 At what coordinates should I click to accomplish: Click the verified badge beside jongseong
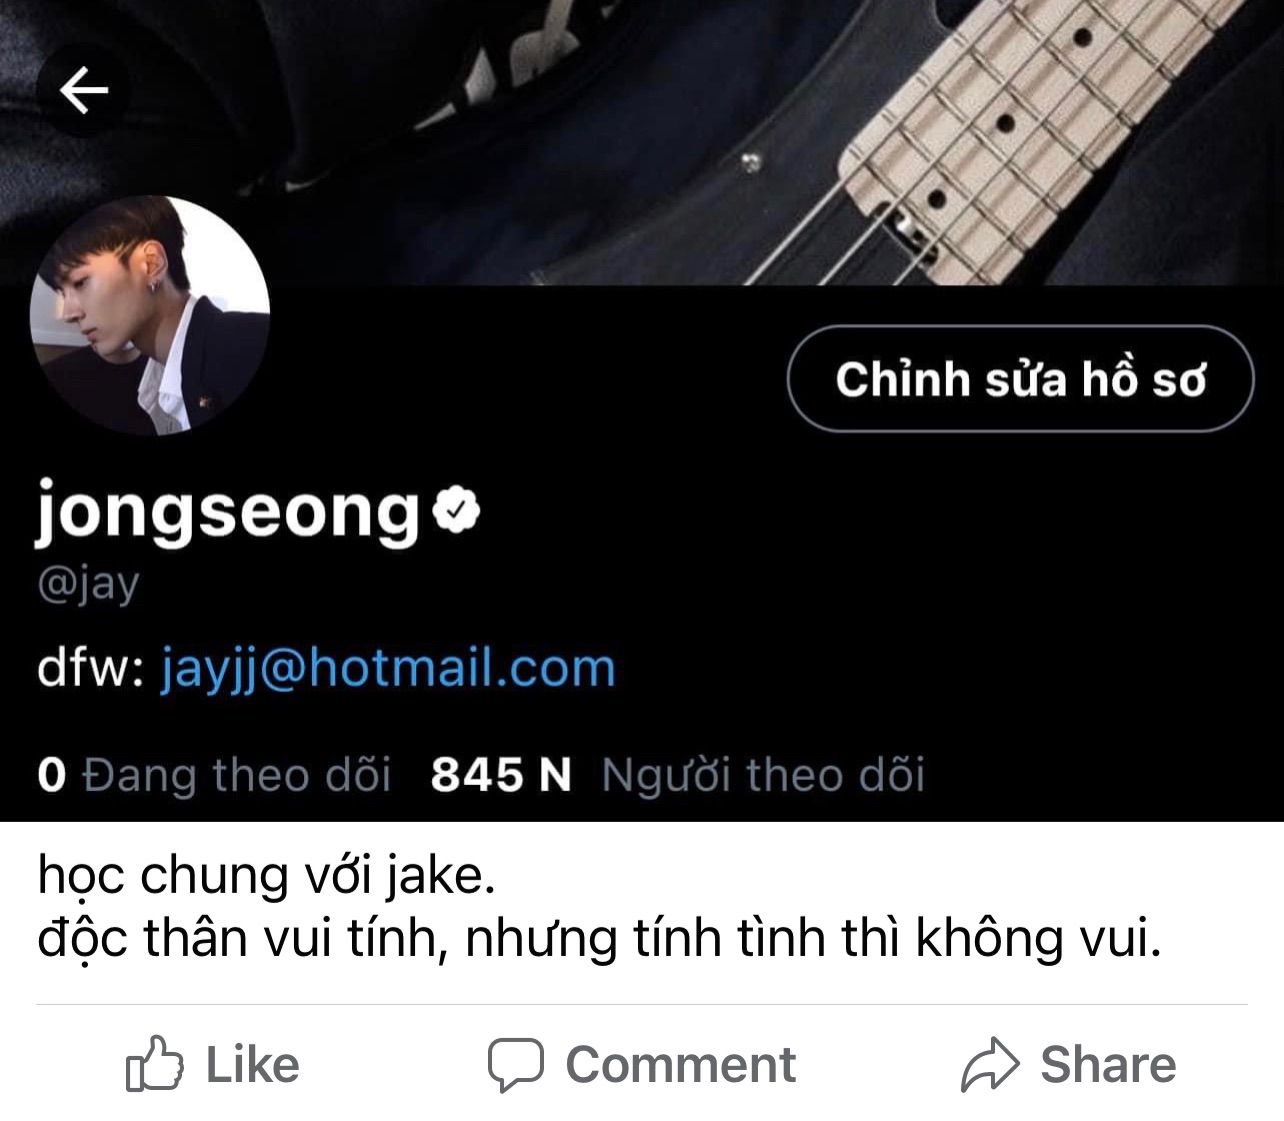pos(457,512)
